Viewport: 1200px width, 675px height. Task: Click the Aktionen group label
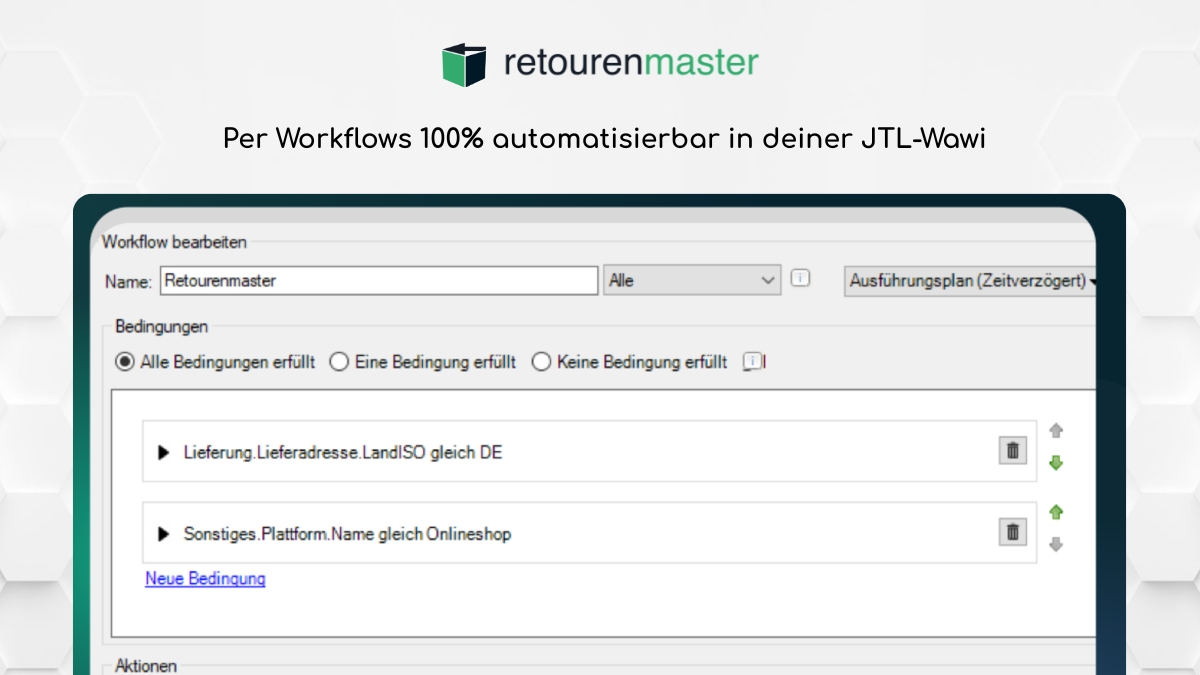(x=146, y=666)
